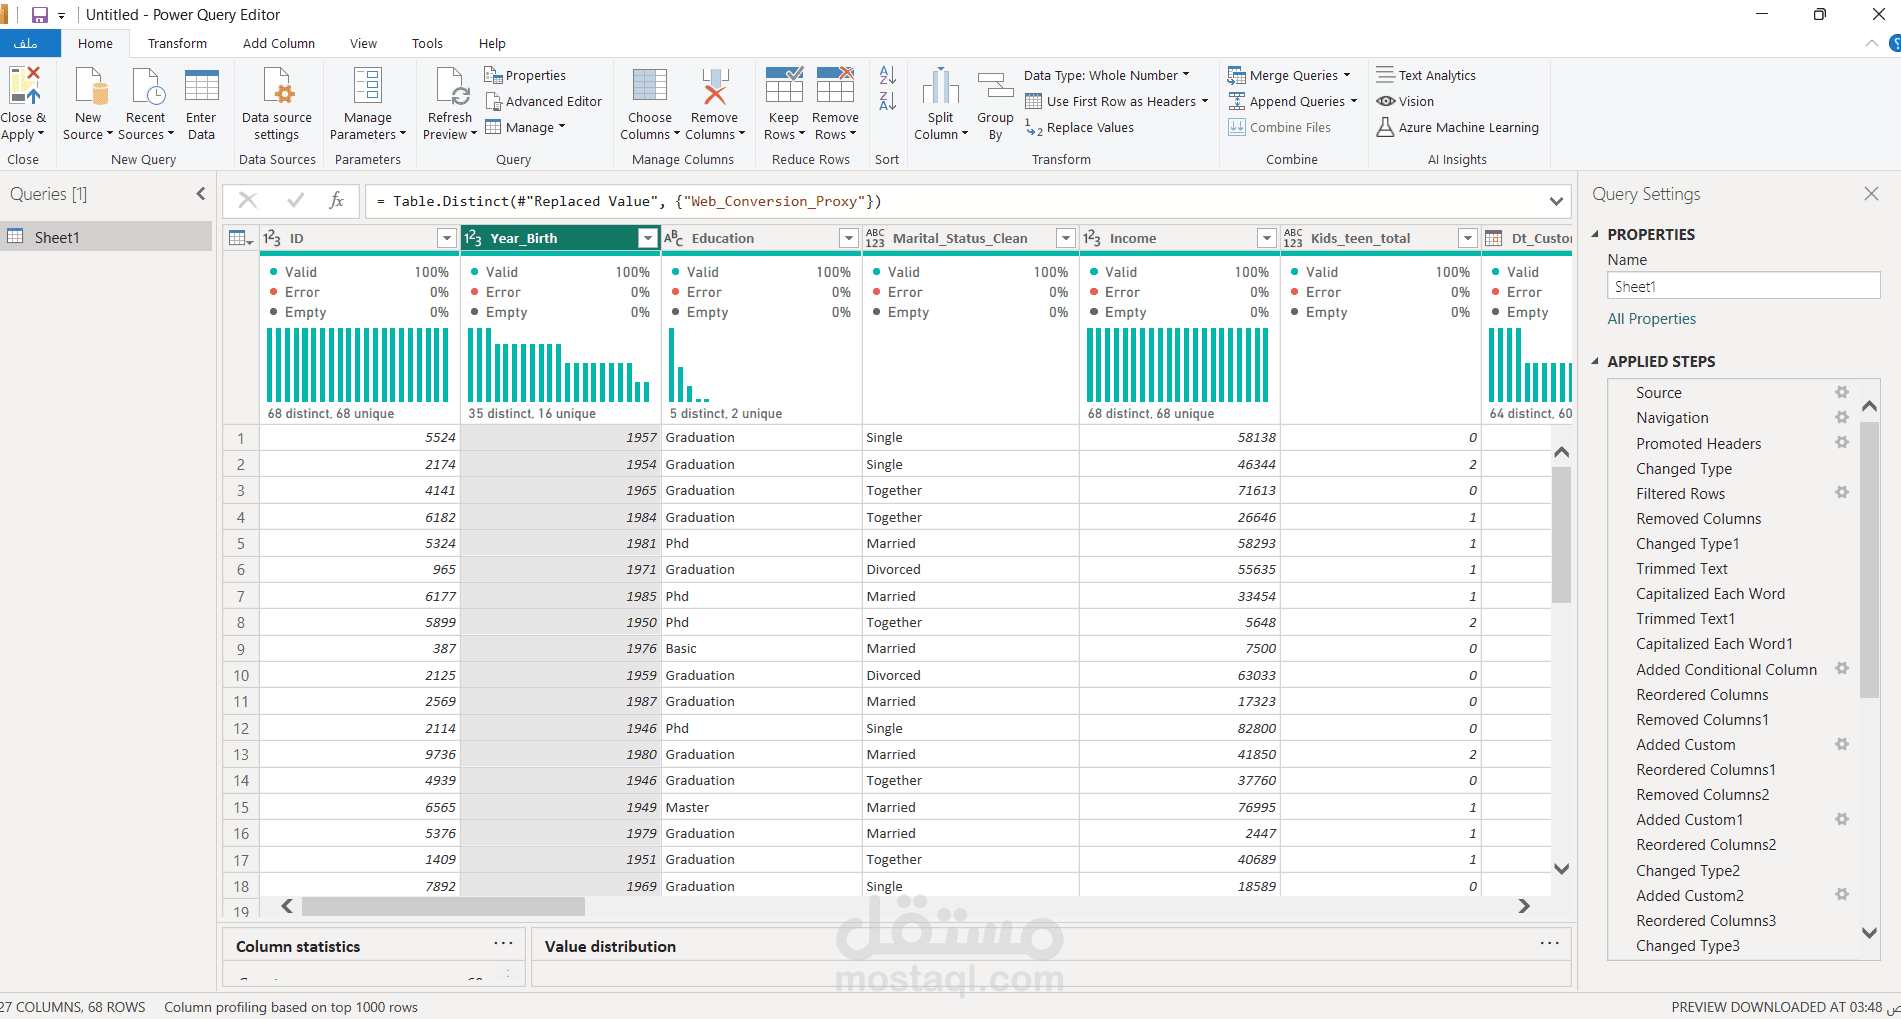Click Append Queries button
Viewport: 1901px width, 1019px height.
point(1293,101)
